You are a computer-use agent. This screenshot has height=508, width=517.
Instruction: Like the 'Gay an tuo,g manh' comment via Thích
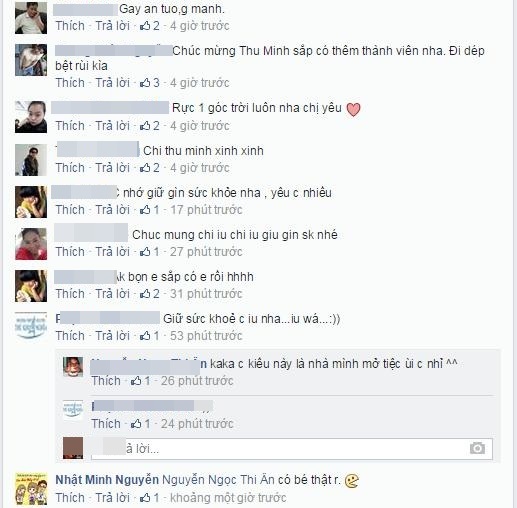[x=70, y=26]
